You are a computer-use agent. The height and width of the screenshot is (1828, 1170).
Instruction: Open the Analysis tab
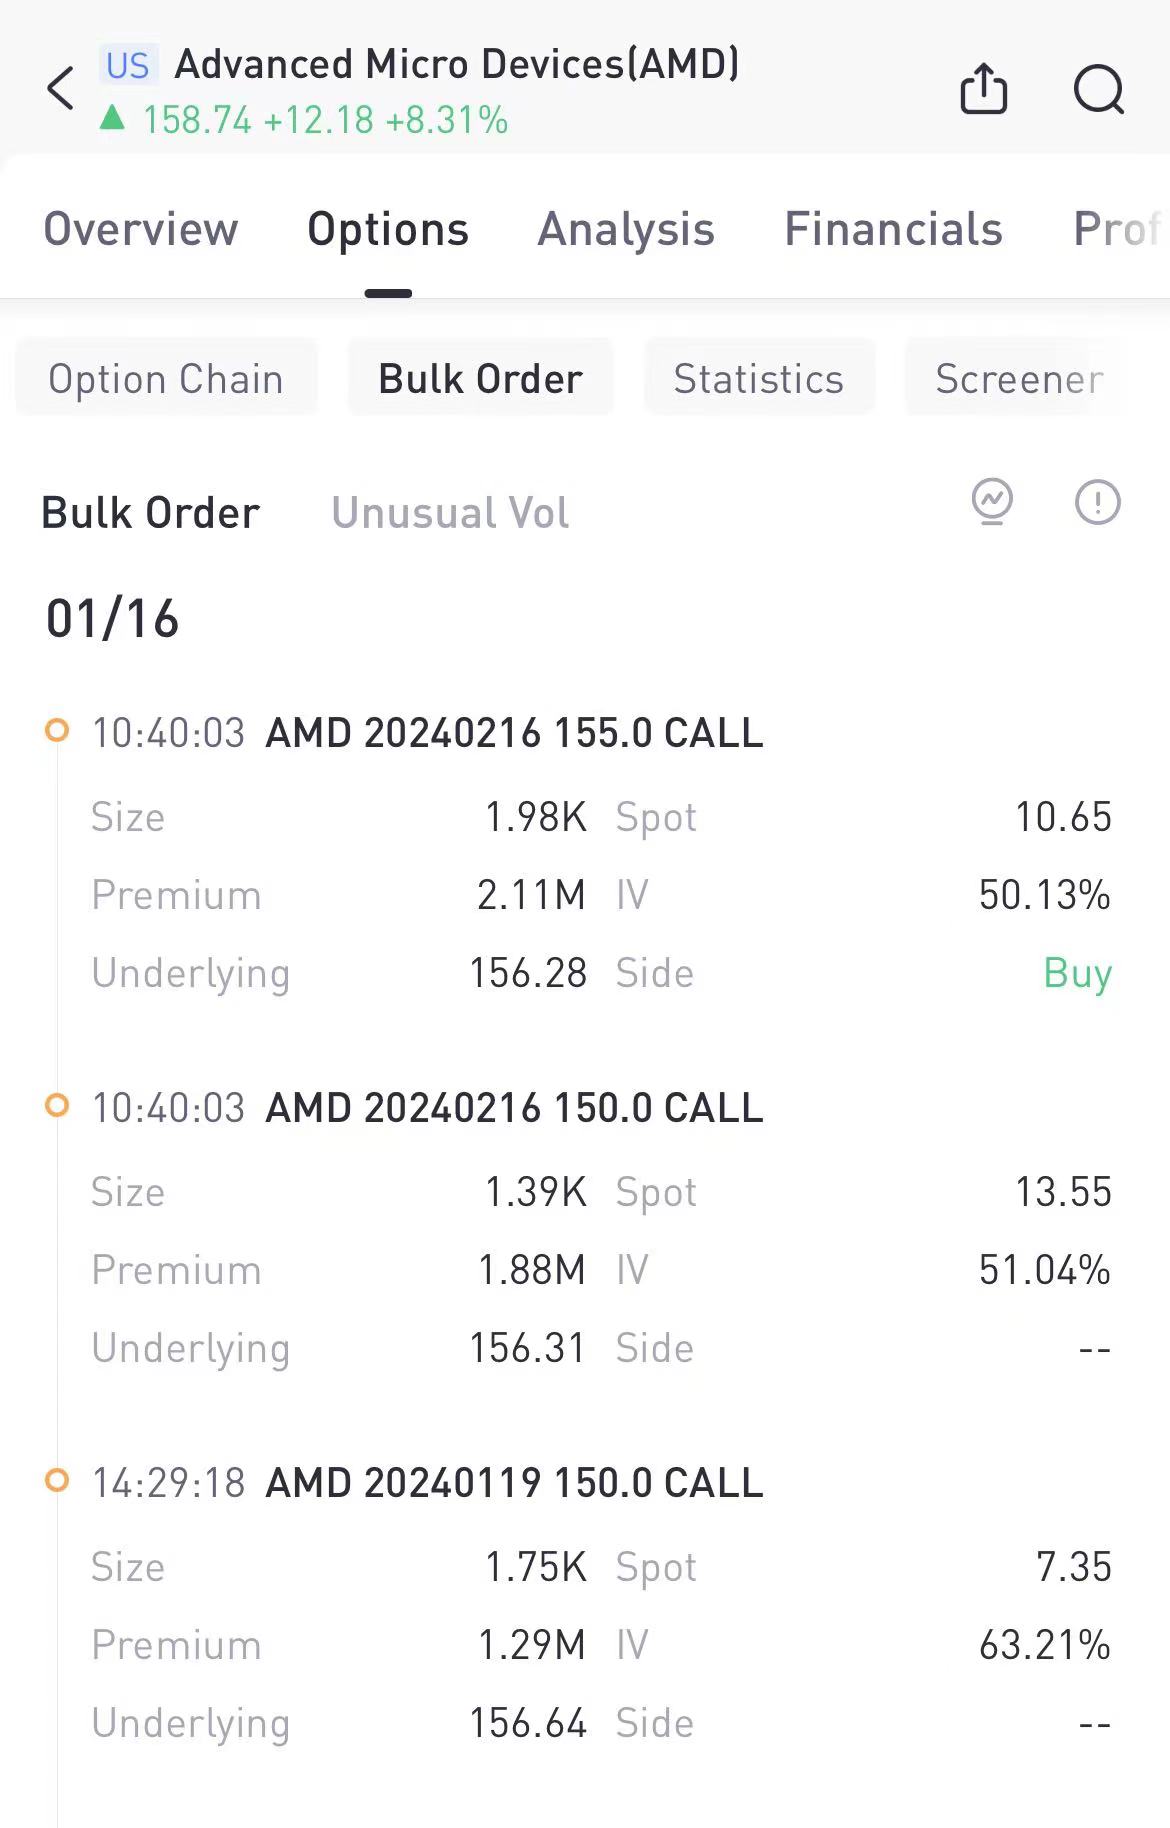click(626, 229)
